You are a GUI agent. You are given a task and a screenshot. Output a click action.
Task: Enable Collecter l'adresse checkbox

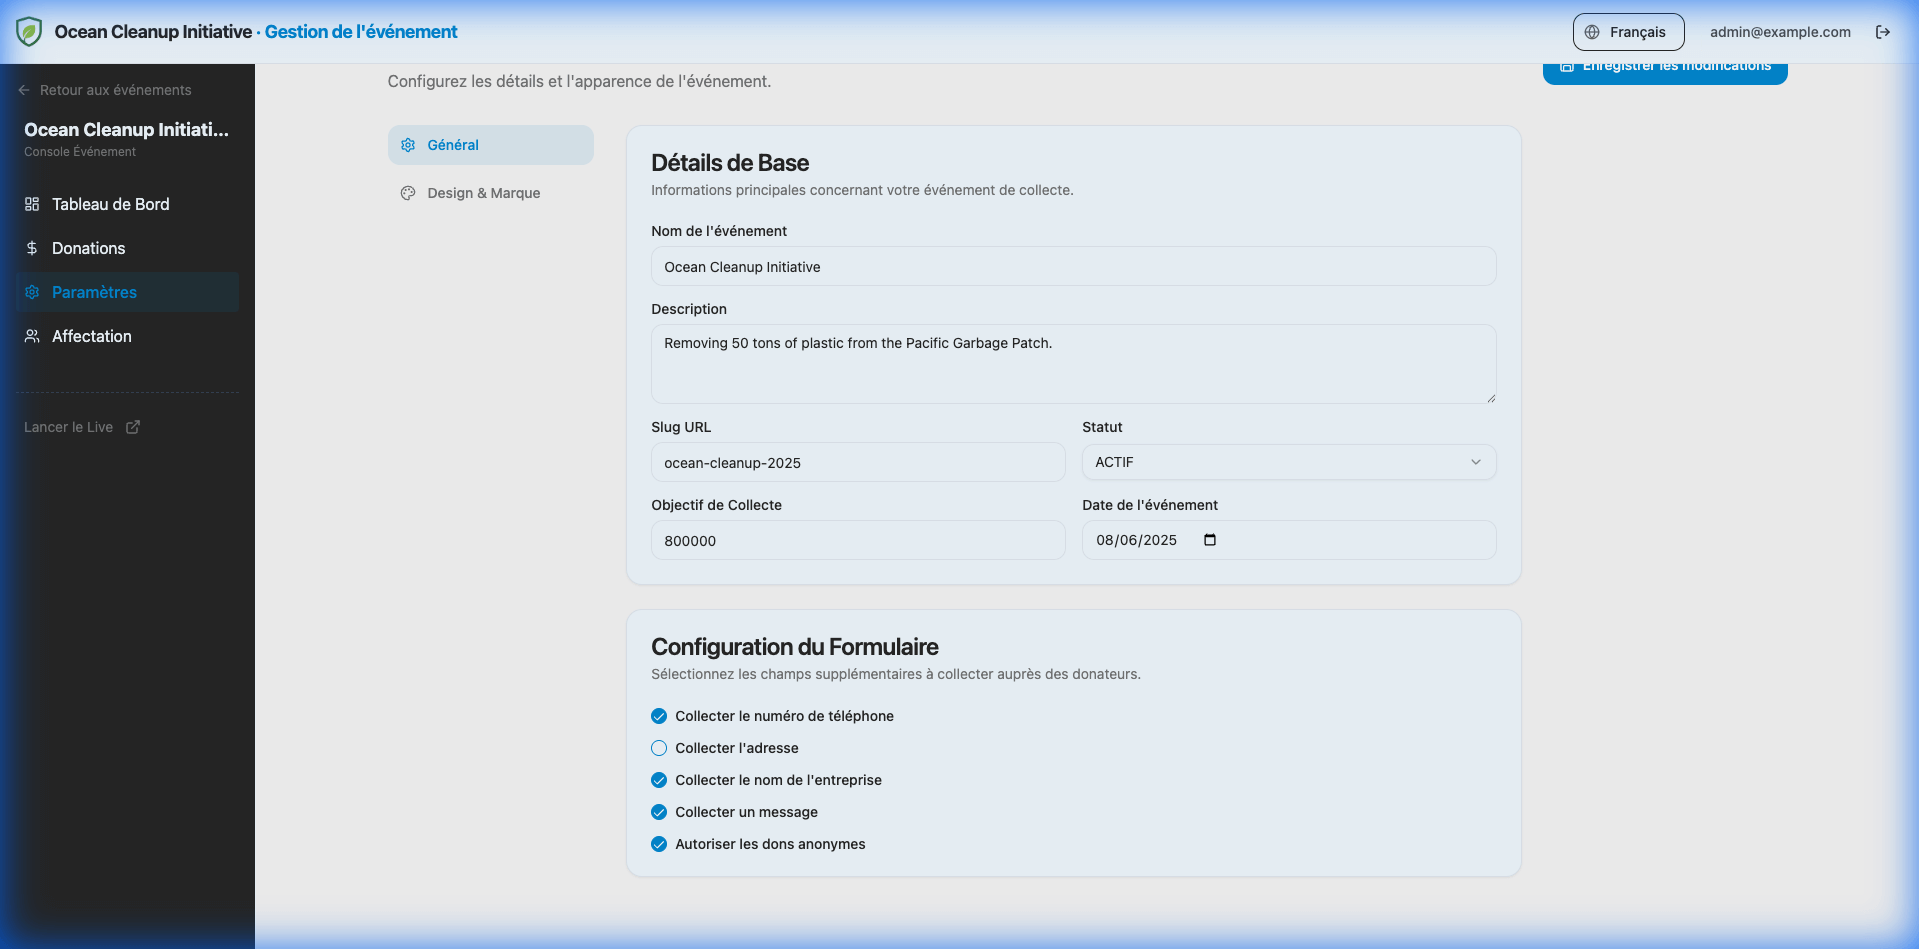[x=659, y=748]
